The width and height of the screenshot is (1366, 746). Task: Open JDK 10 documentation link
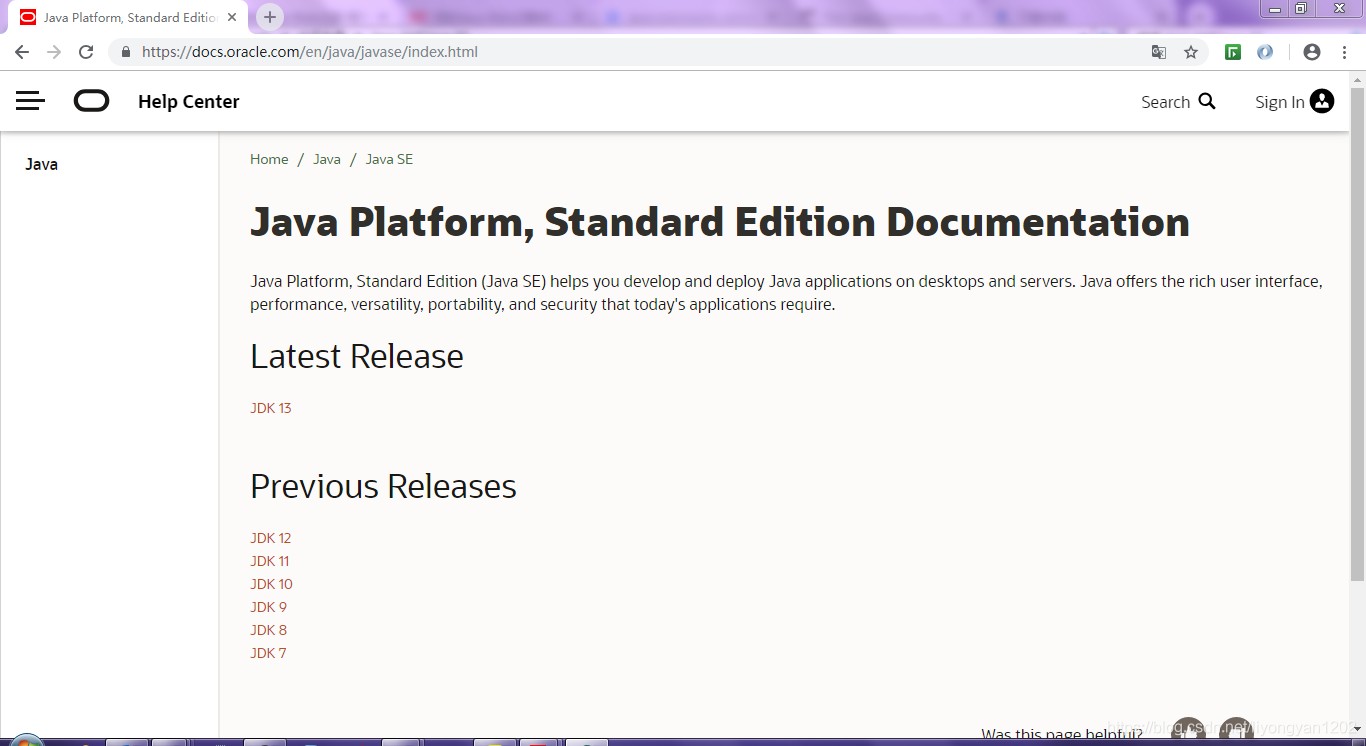click(272, 584)
